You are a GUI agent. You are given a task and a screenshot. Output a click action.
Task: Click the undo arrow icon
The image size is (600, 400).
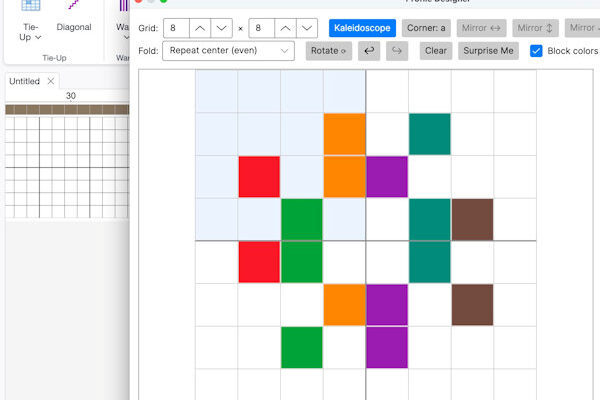[x=369, y=51]
